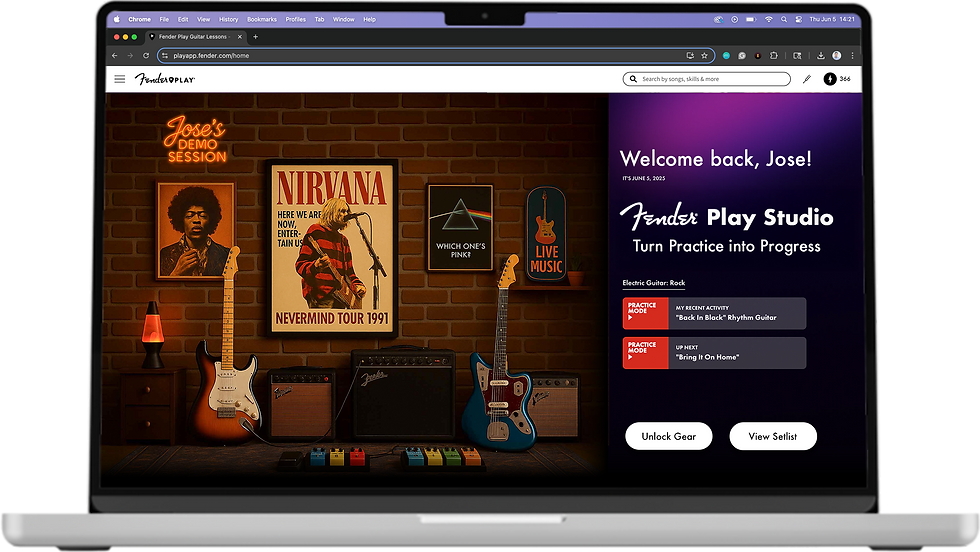Open the Edit menu

coord(183,19)
